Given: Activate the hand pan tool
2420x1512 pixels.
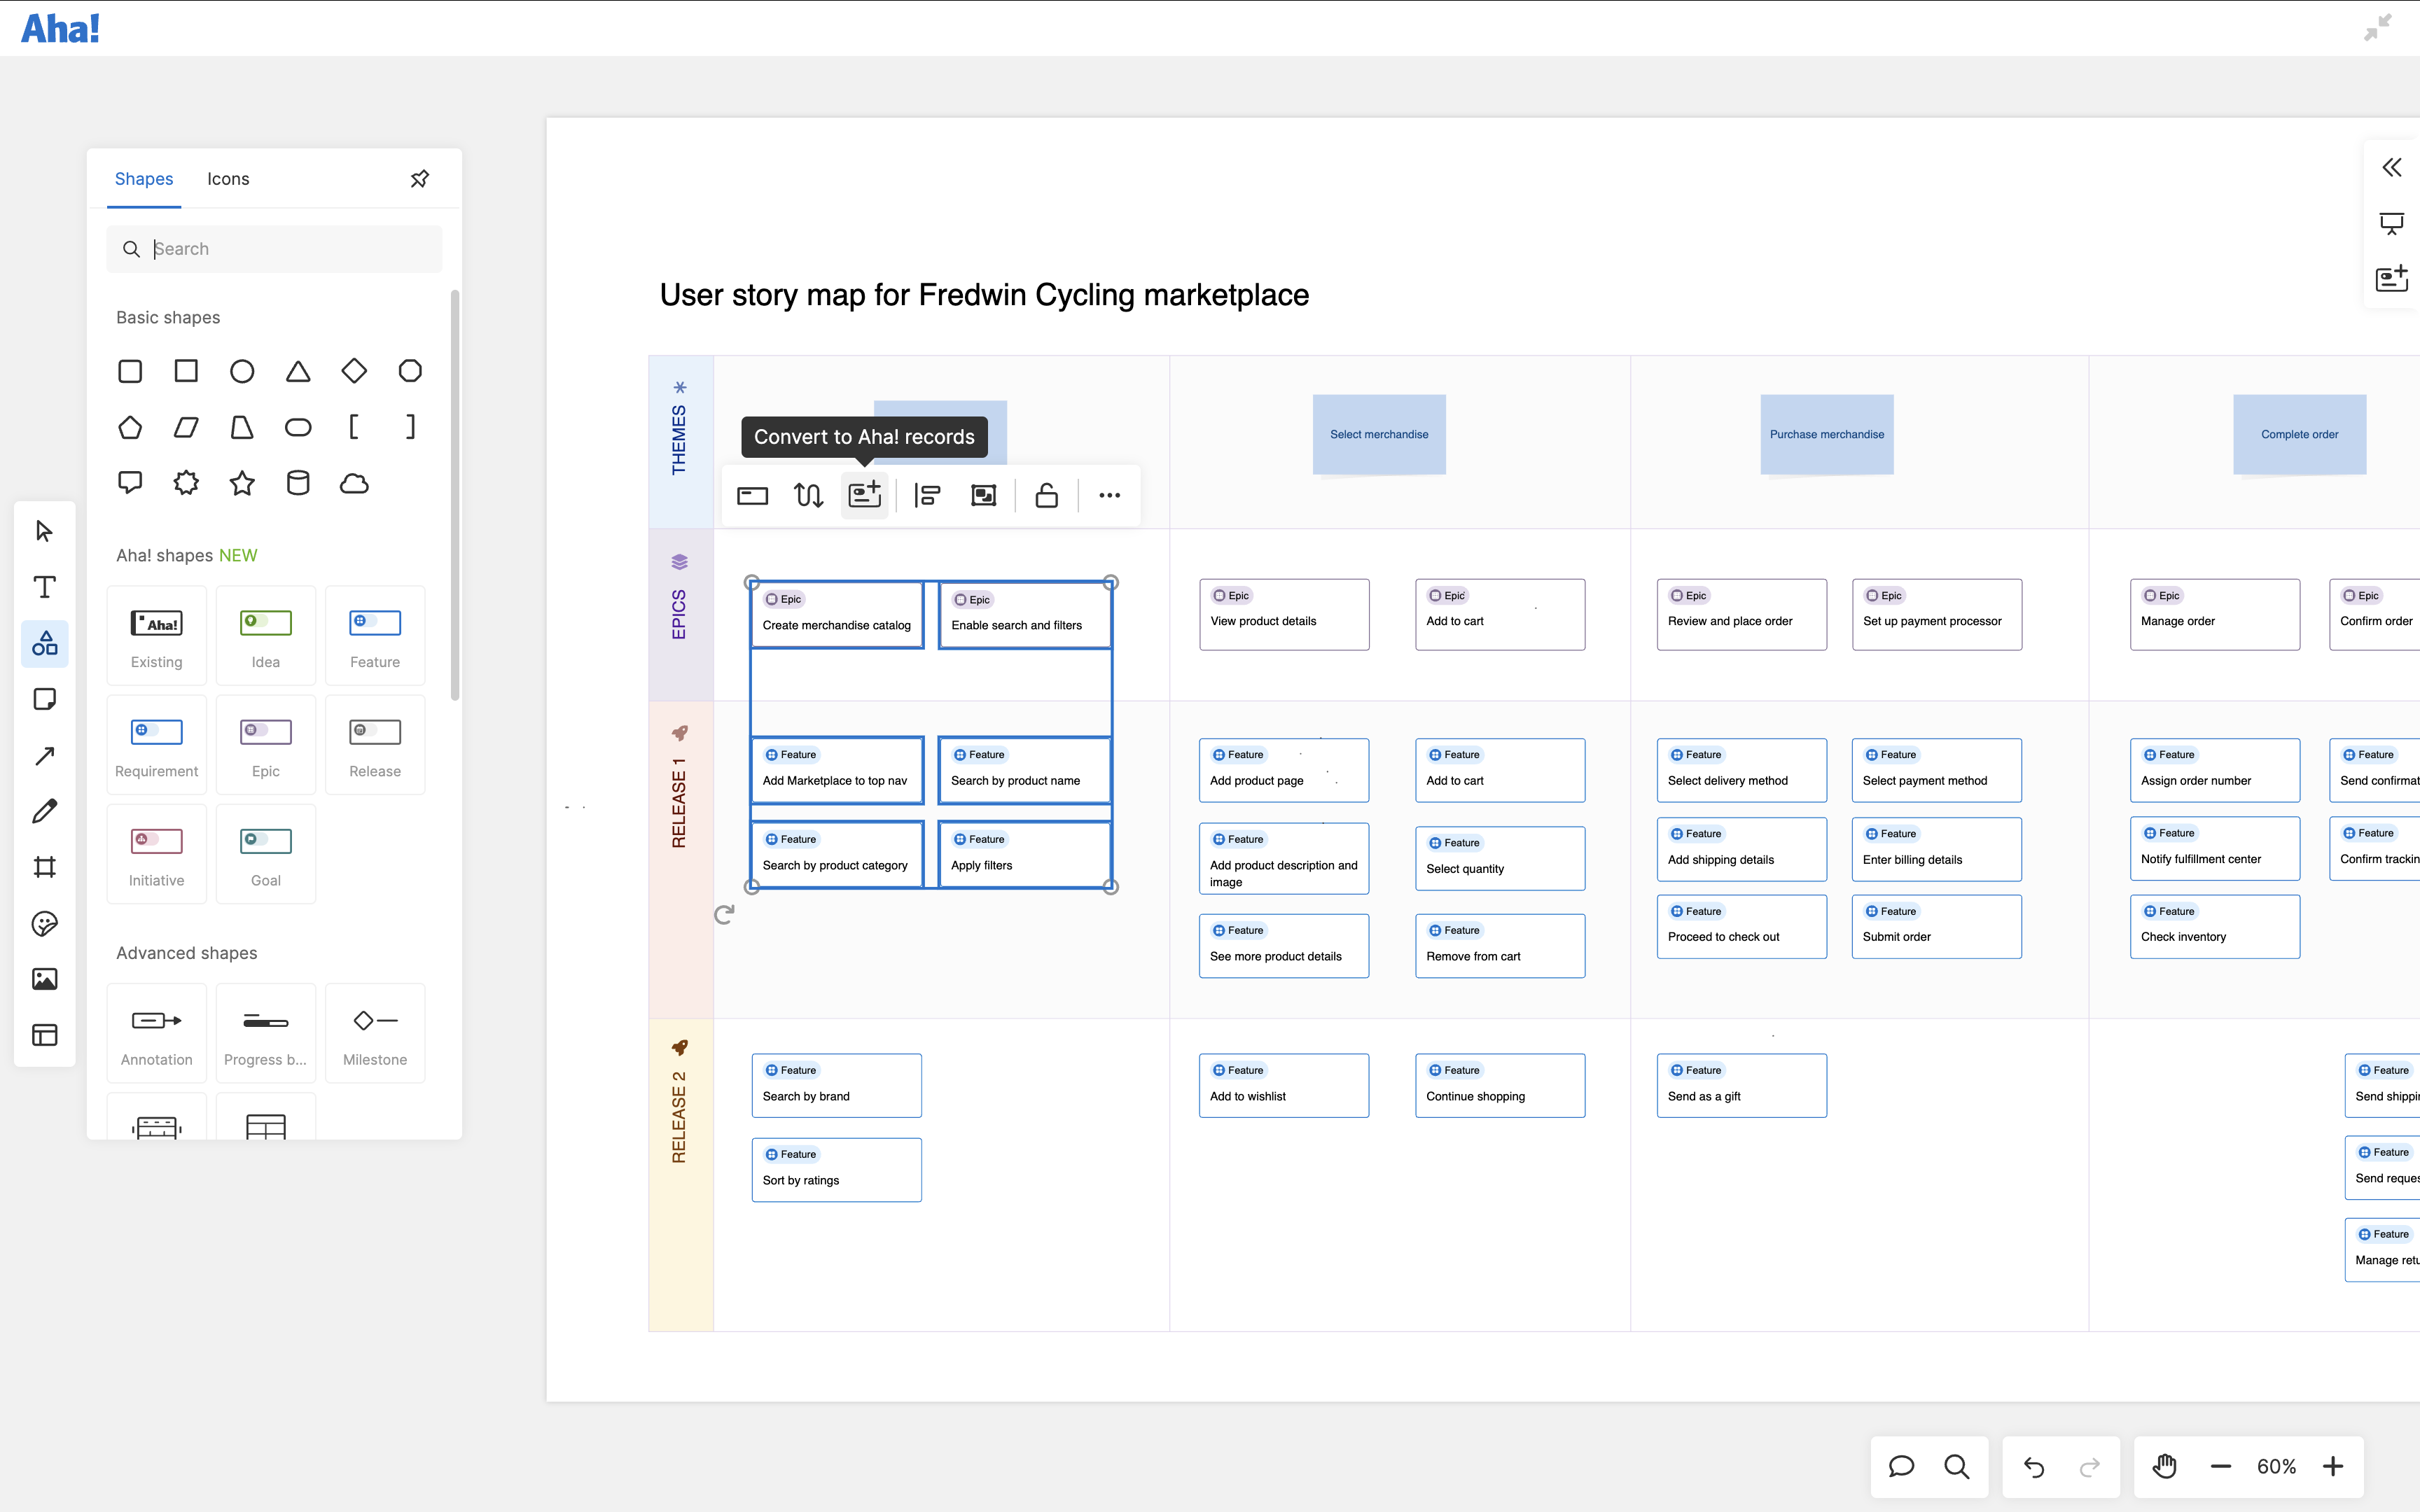Looking at the screenshot, I should tap(2165, 1467).
